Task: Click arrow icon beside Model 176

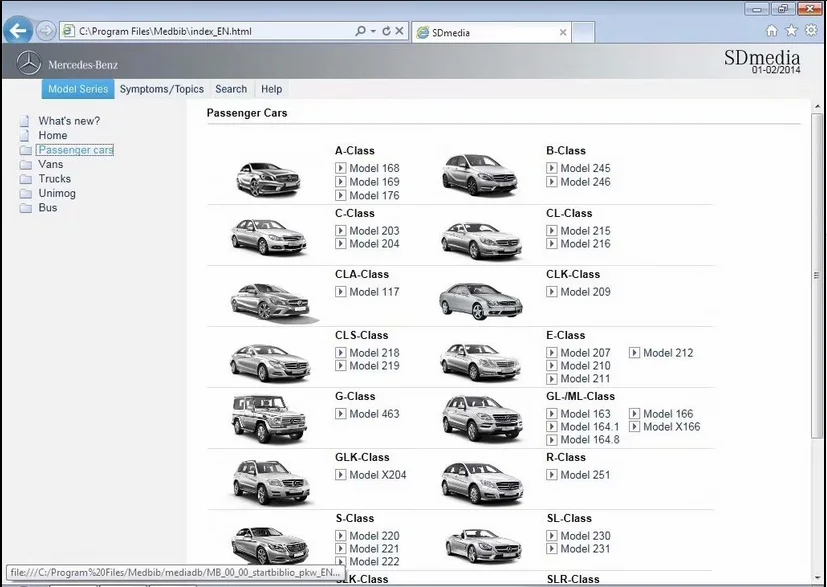Action: tap(340, 195)
